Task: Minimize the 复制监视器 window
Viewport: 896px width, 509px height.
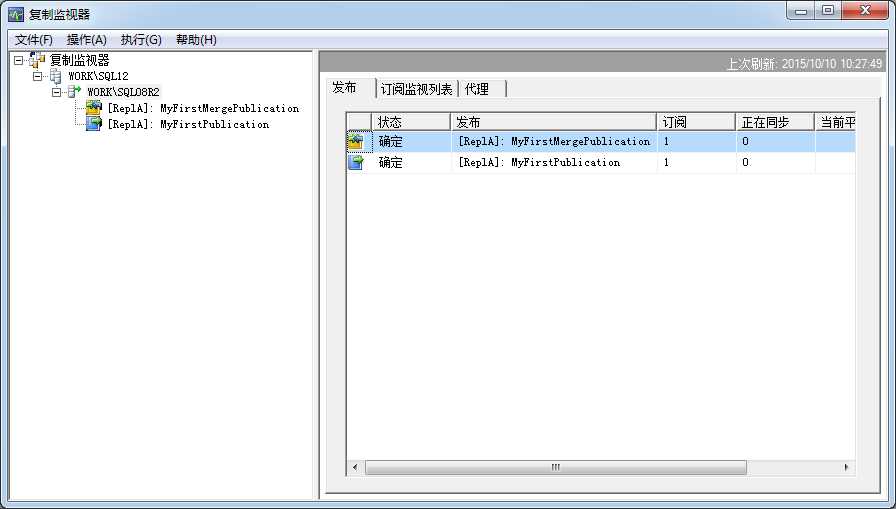Action: click(801, 11)
